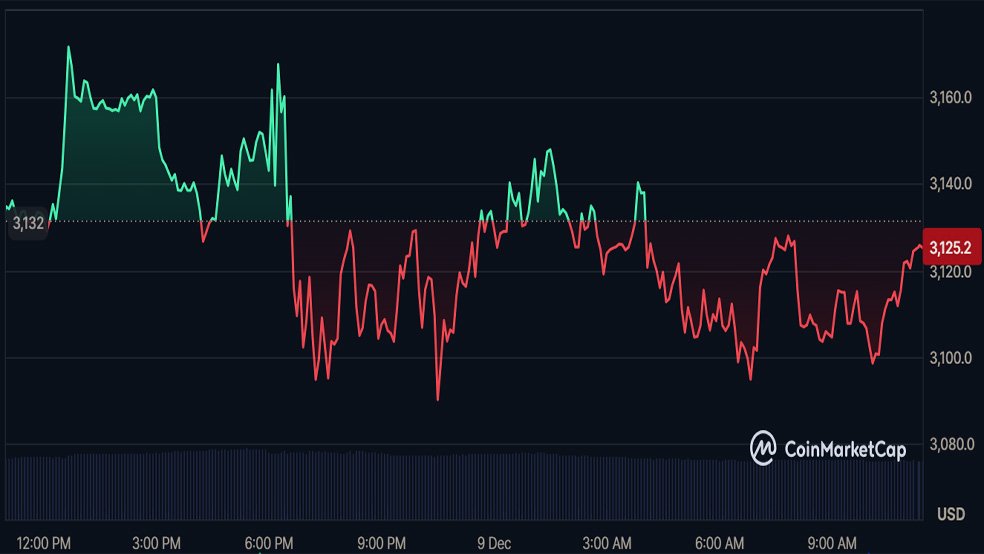Click the 9 Dec date marker
Screen dimensions: 984x554
point(494,543)
